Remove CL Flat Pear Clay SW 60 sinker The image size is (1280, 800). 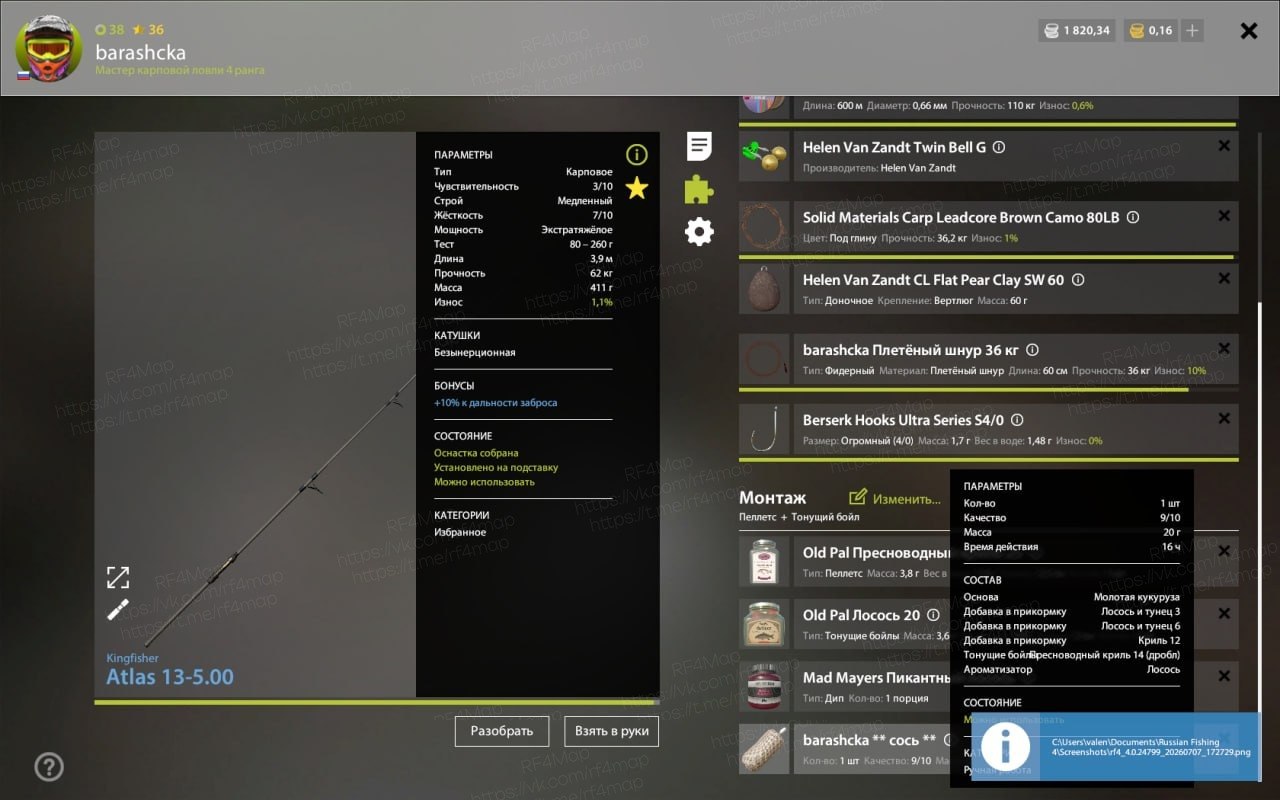coord(1224,279)
